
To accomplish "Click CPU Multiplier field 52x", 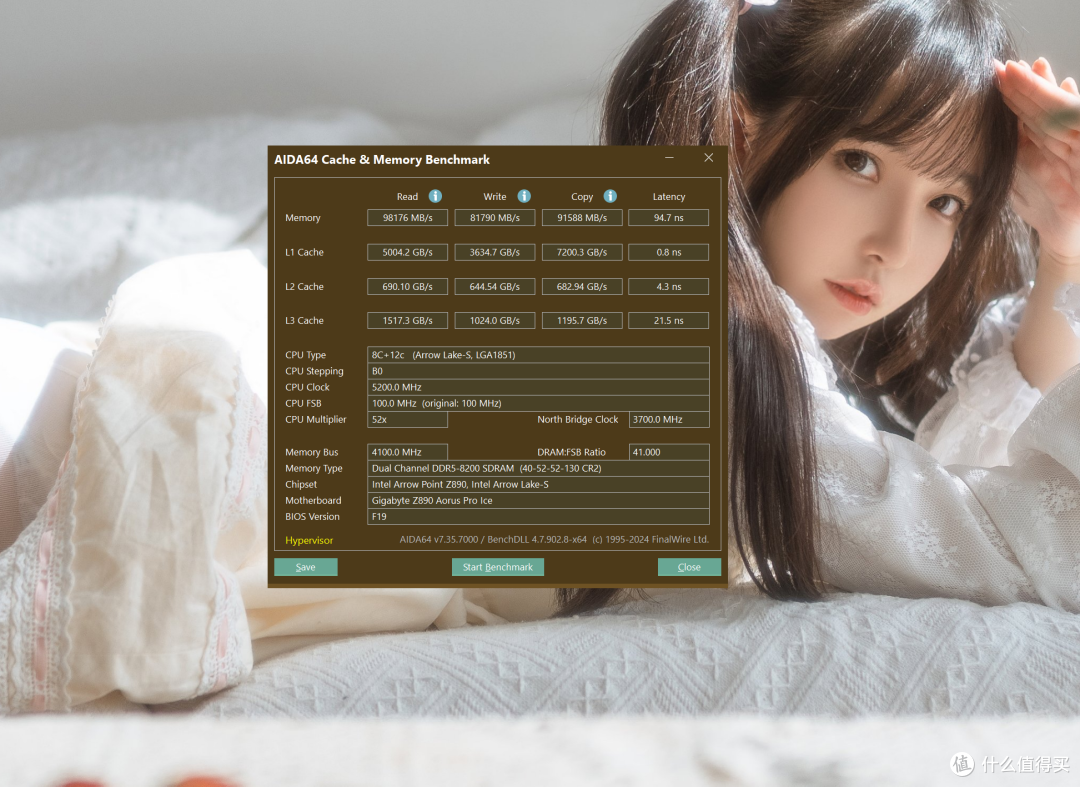I will [x=408, y=419].
